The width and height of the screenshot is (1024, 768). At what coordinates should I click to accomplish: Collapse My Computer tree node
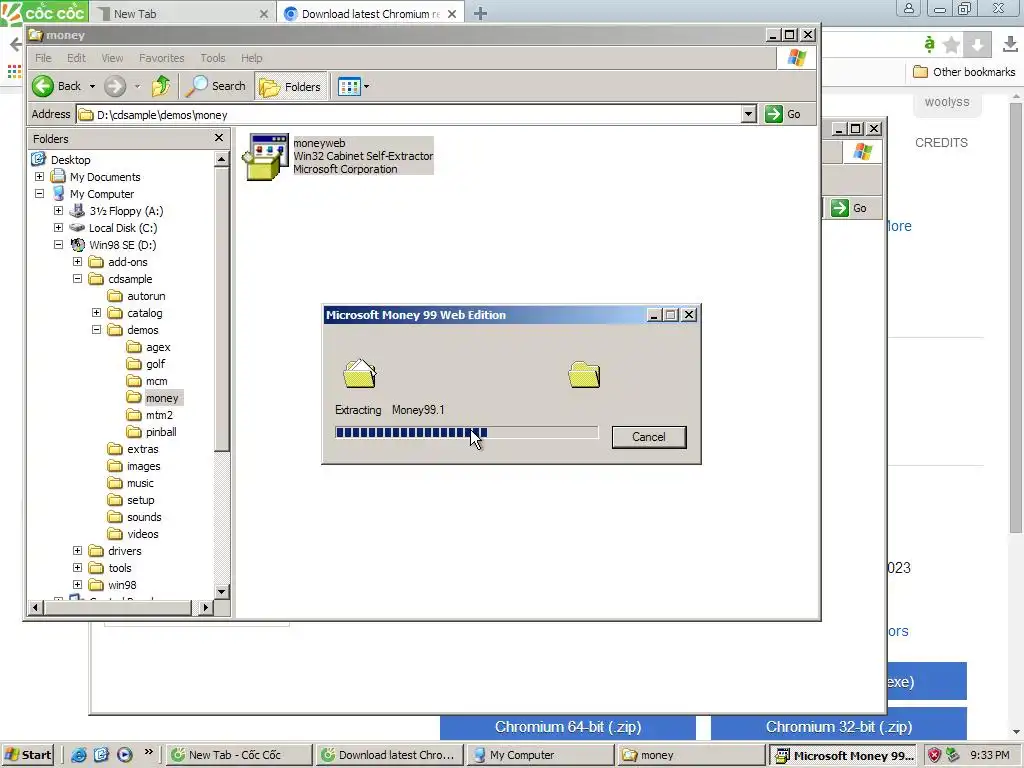click(x=39, y=194)
